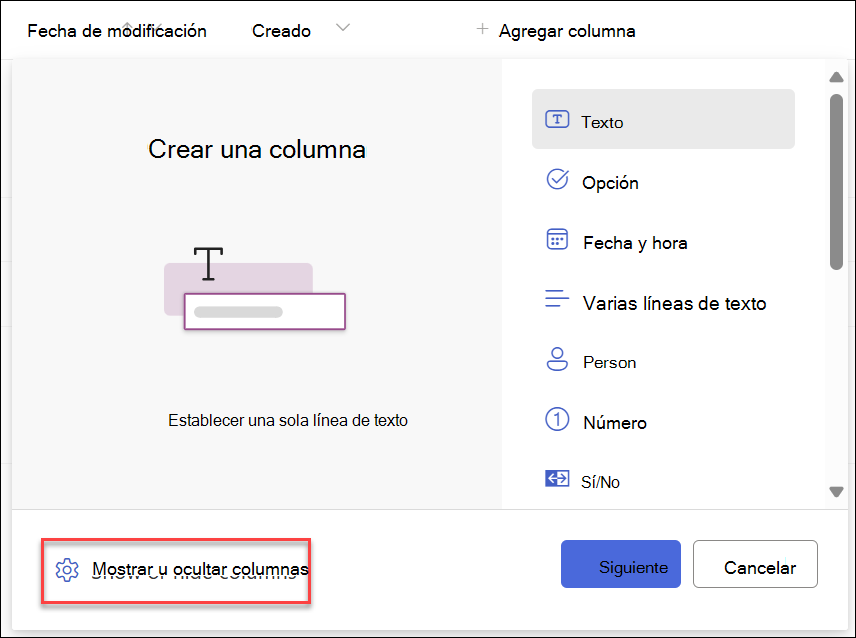Click the Sí/No toggle icon

[557, 479]
